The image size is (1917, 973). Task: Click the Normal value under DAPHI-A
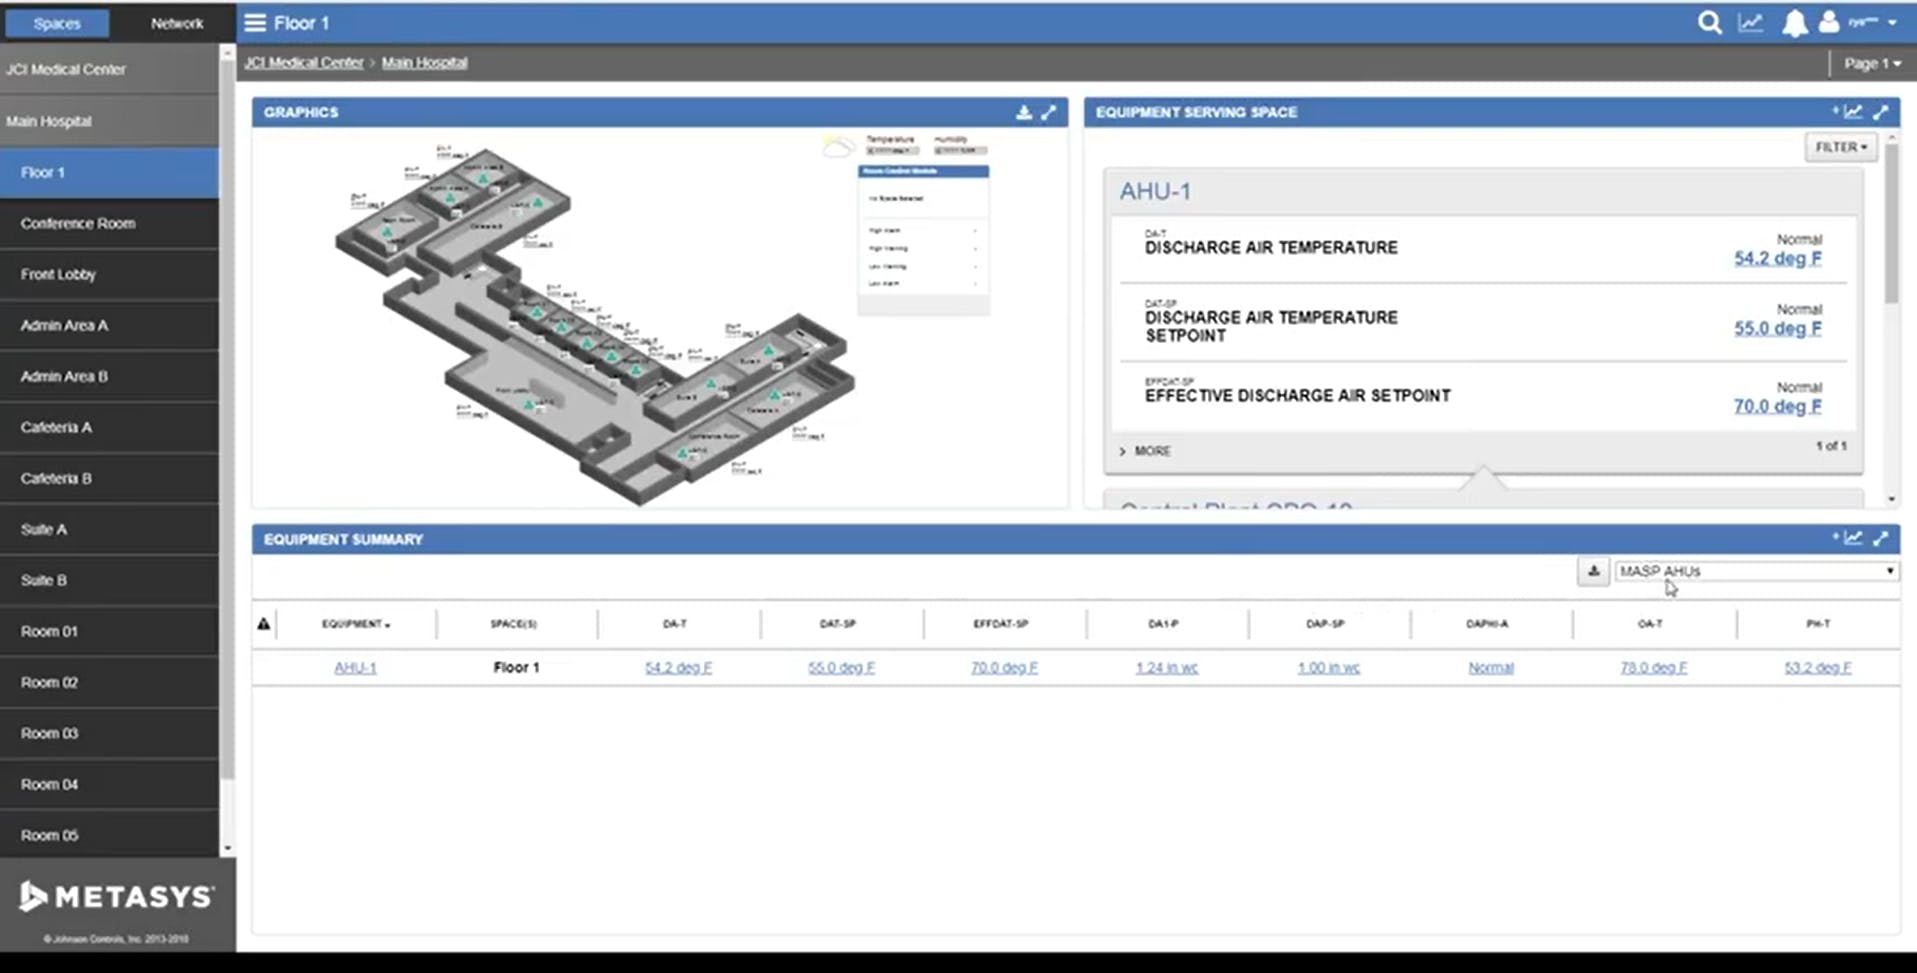click(1491, 667)
